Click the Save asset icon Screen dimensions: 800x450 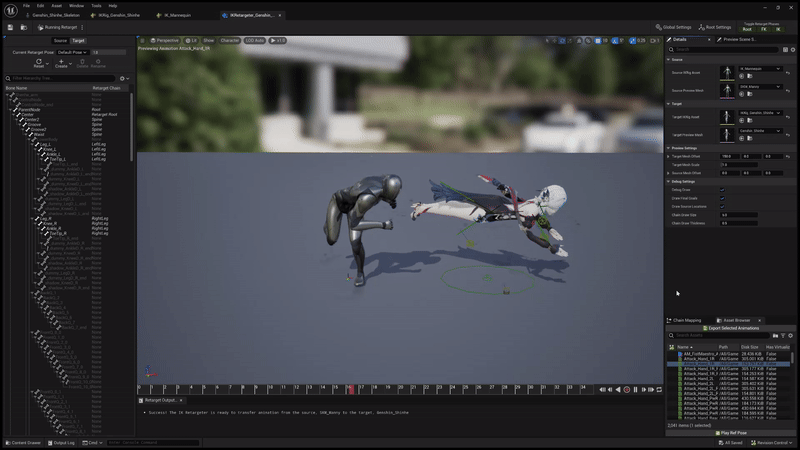click(10, 28)
